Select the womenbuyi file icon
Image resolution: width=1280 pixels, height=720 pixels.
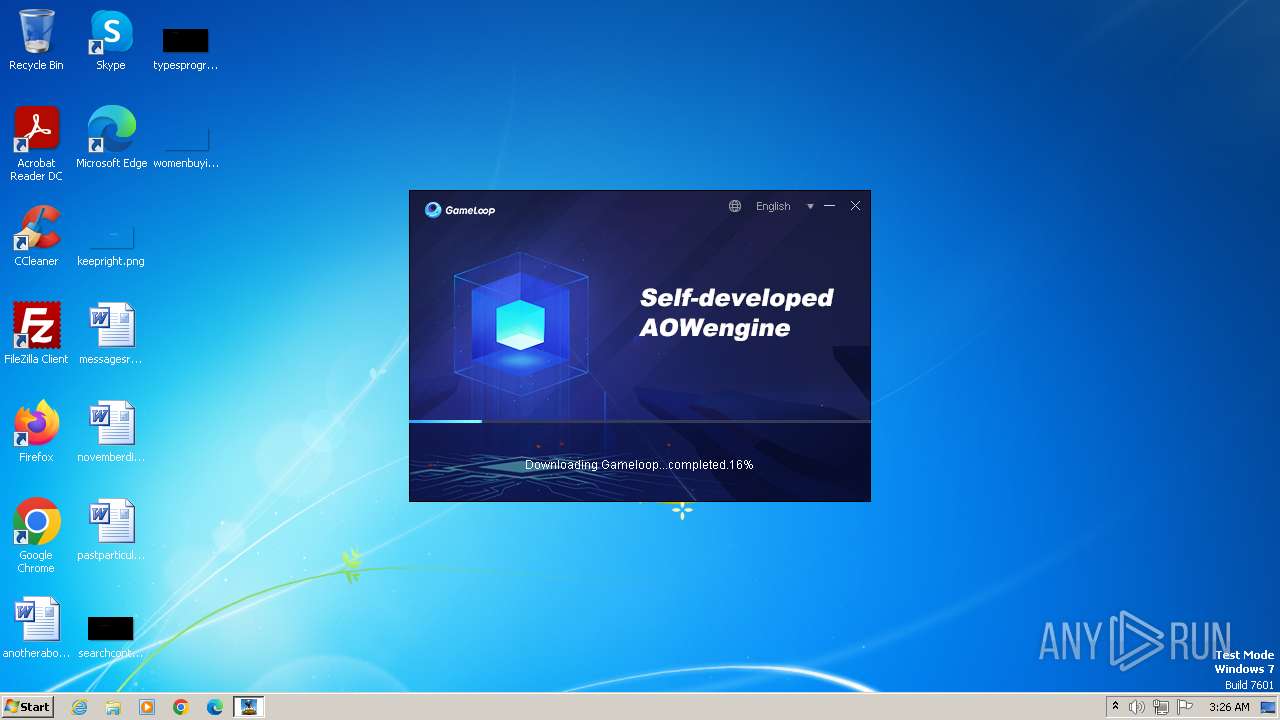click(x=185, y=146)
